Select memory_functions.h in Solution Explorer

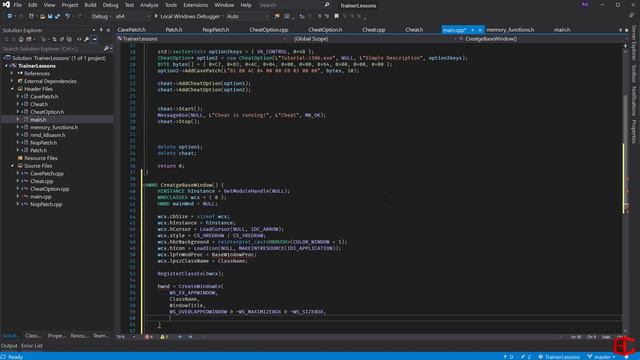(54, 127)
